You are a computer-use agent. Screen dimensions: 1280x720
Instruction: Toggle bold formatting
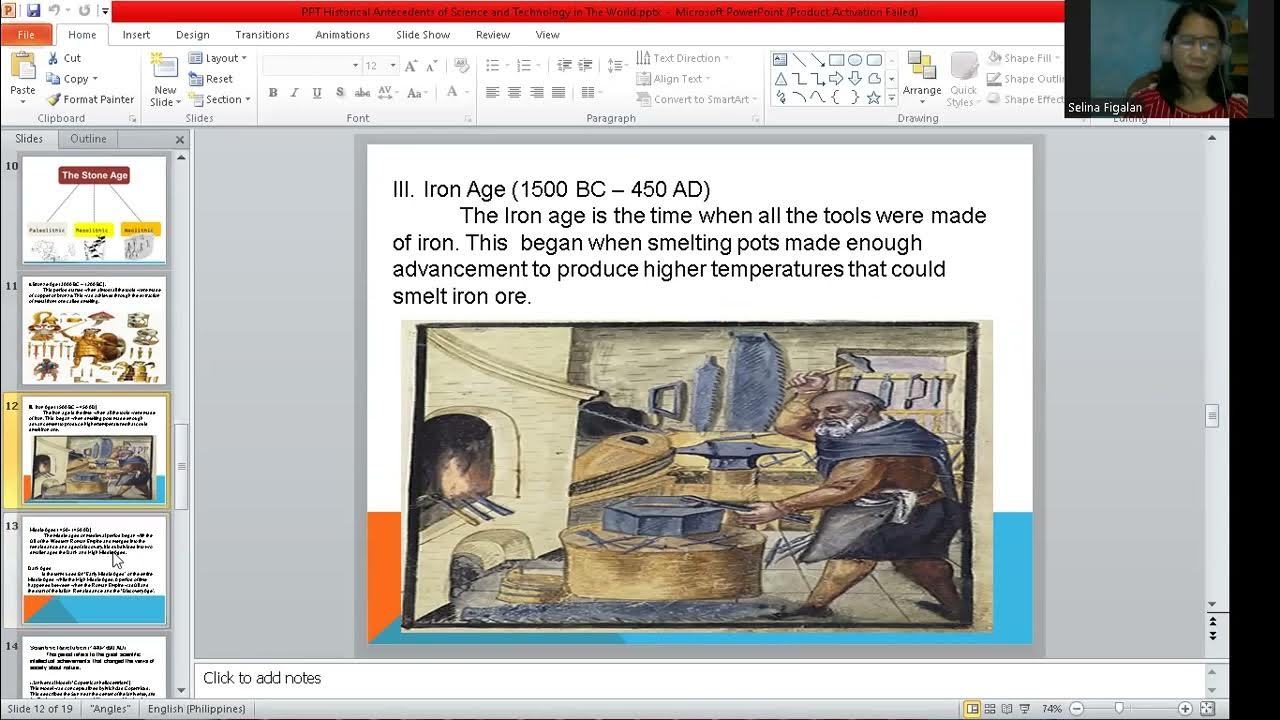coord(273,92)
